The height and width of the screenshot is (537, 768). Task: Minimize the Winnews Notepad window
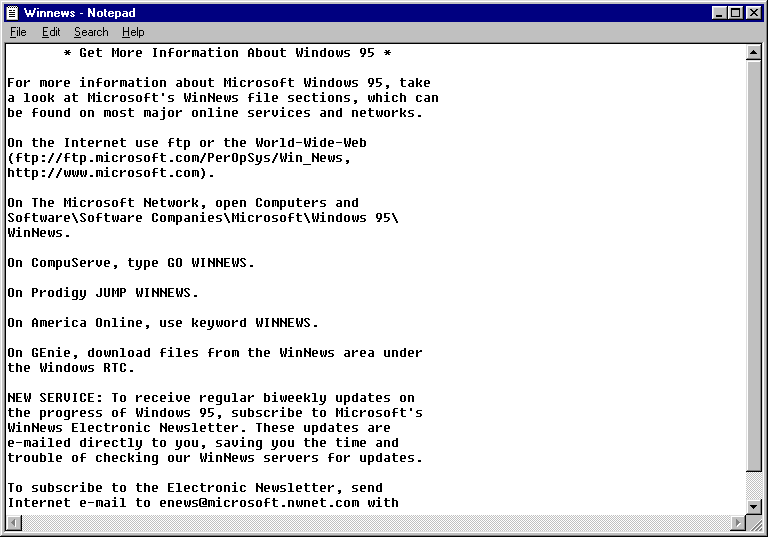(x=719, y=13)
